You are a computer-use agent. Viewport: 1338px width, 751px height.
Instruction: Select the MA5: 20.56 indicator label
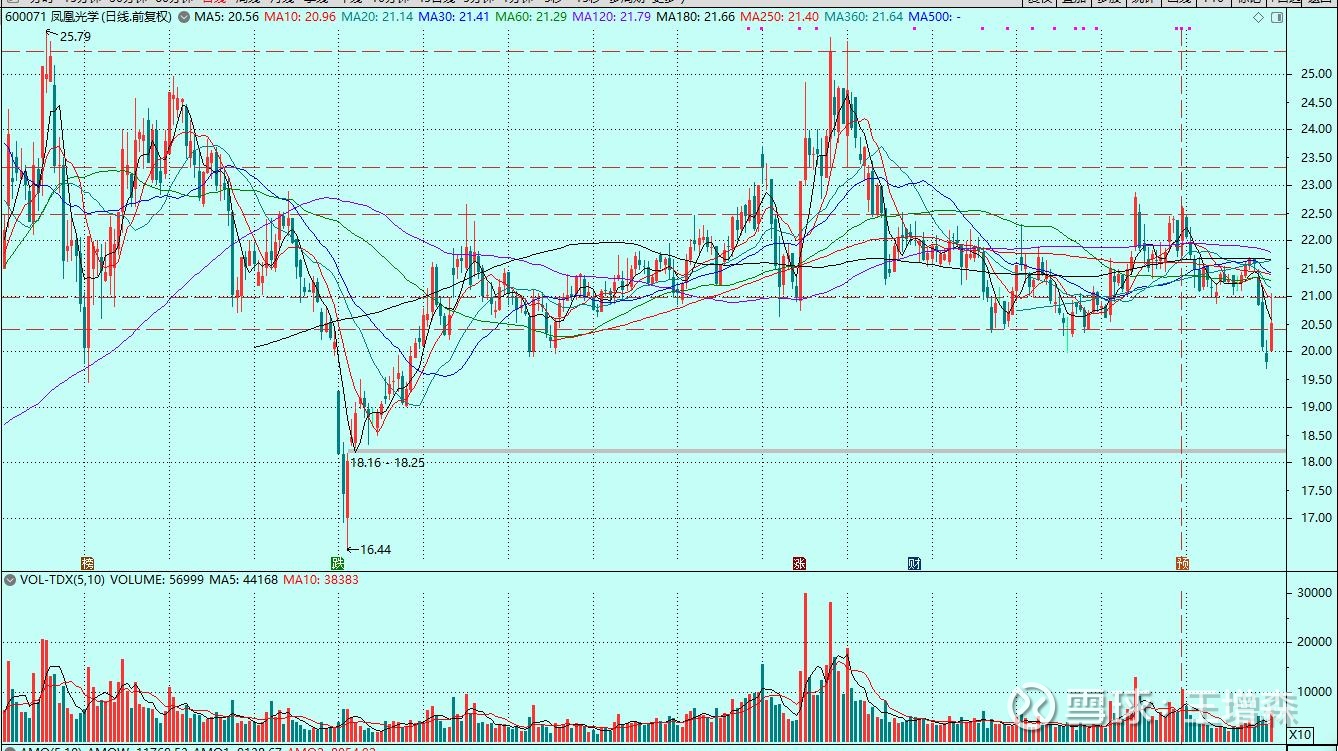click(x=227, y=18)
